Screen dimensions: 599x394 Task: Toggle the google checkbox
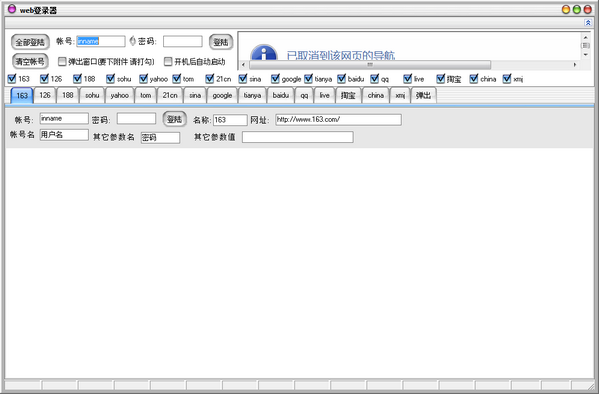click(275, 79)
